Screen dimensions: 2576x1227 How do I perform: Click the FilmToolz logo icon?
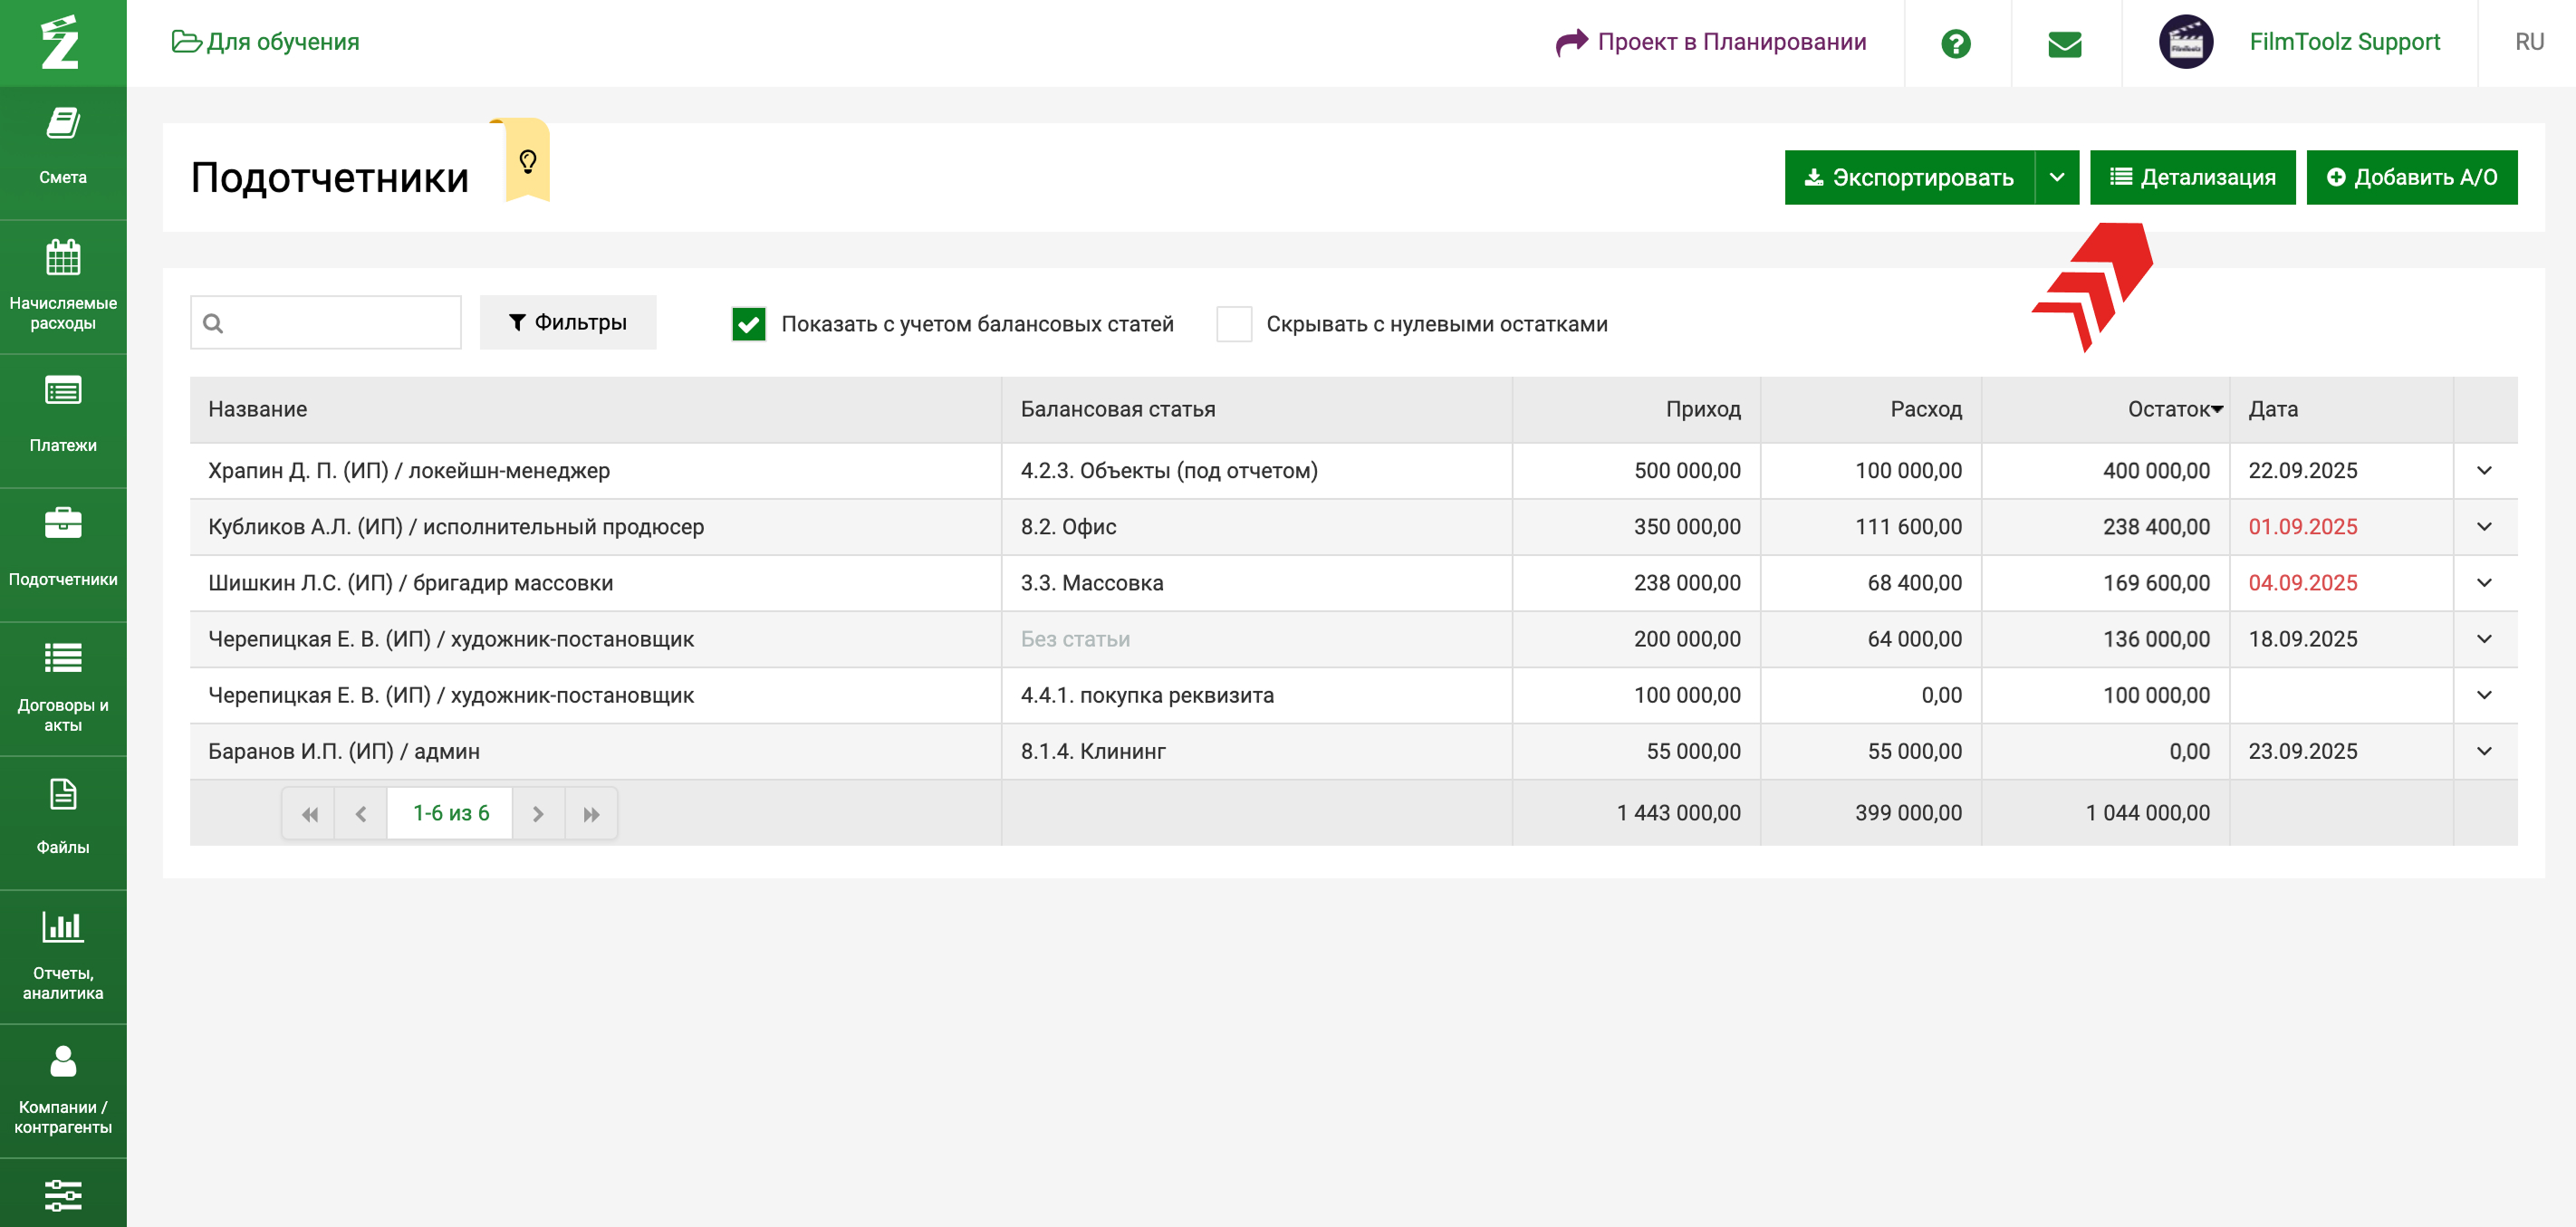click(61, 42)
